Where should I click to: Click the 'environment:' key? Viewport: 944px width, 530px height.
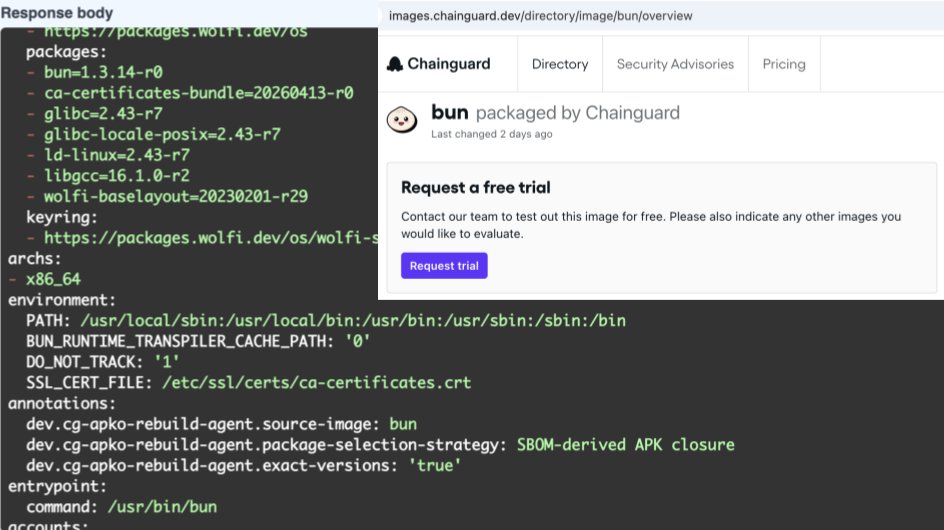click(x=61, y=300)
